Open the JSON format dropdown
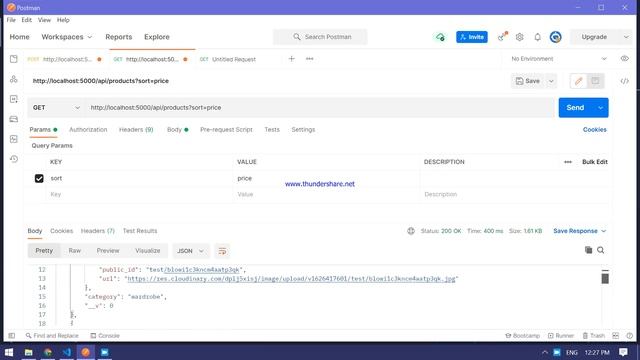The image size is (640, 360). point(190,251)
